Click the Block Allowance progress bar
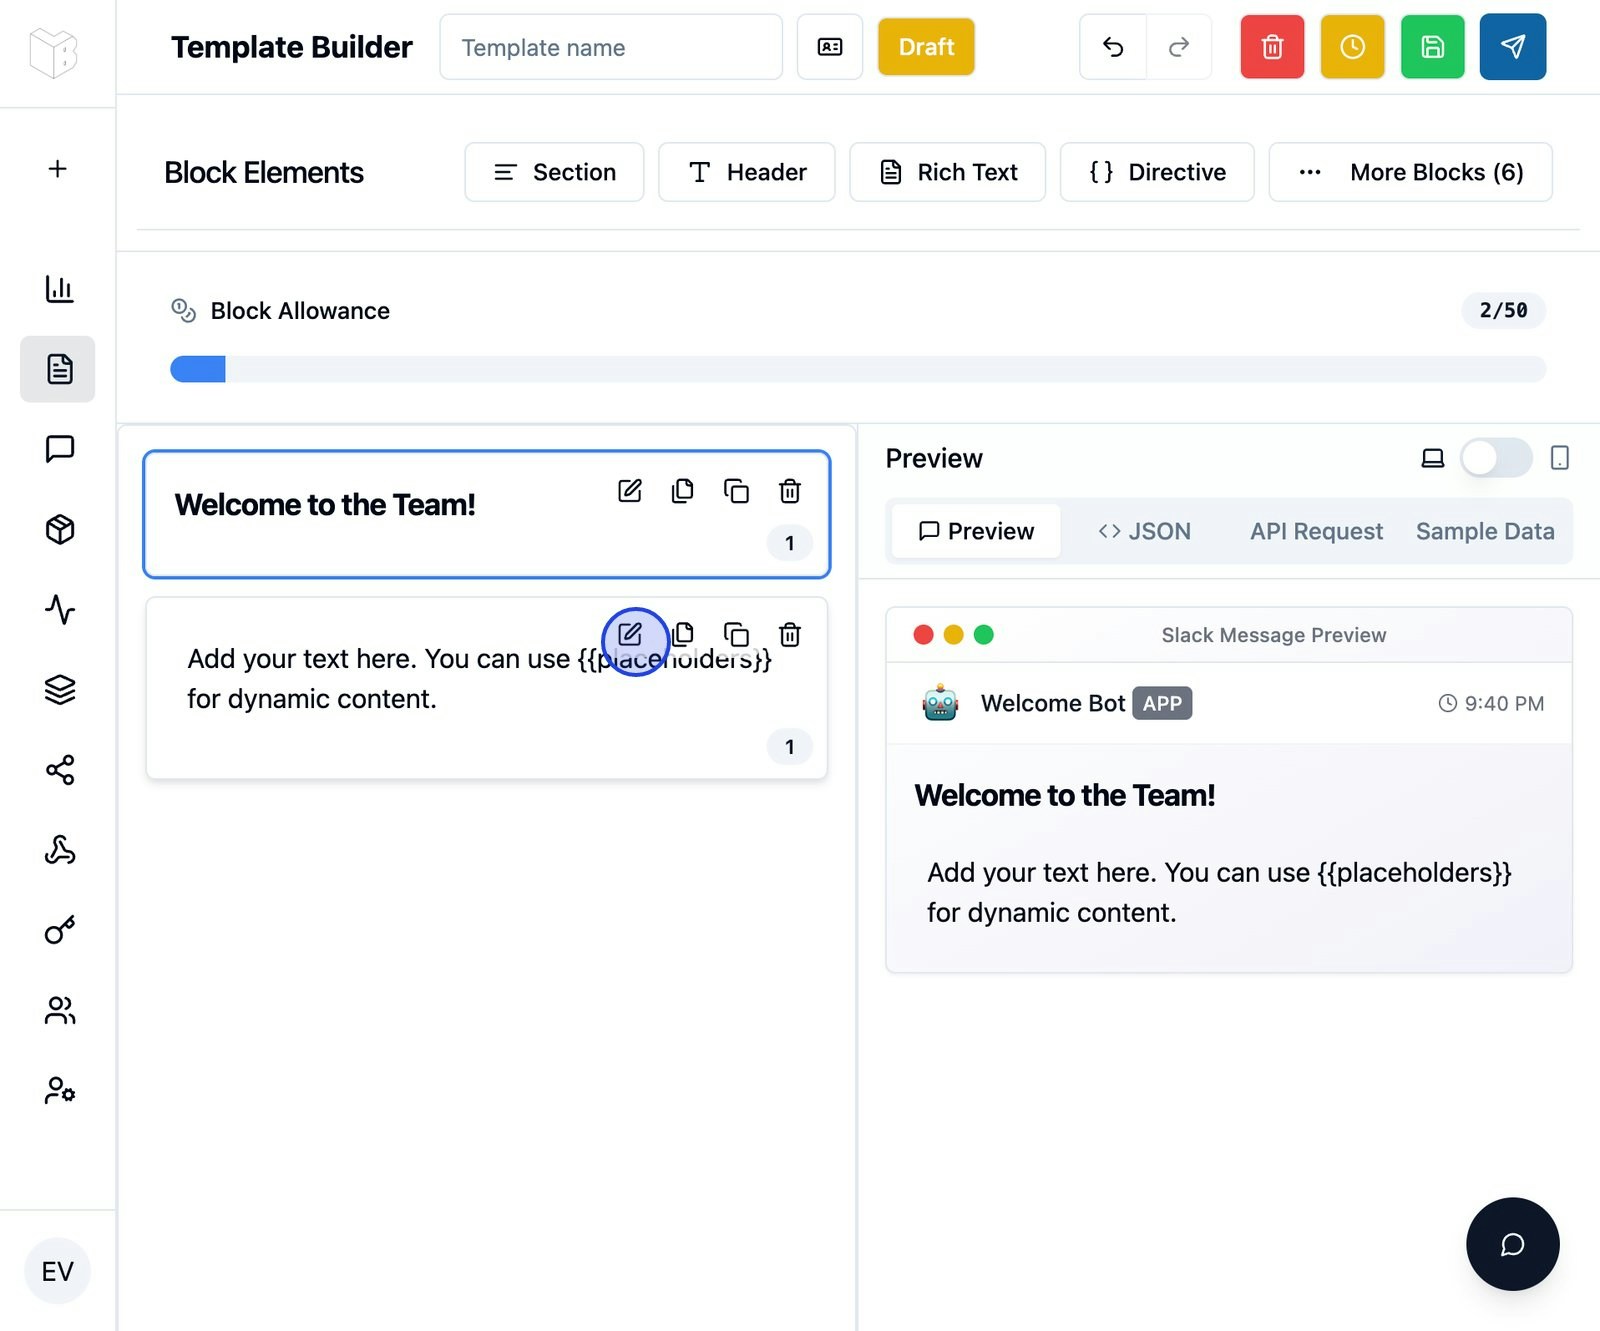This screenshot has width=1600, height=1331. [858, 369]
